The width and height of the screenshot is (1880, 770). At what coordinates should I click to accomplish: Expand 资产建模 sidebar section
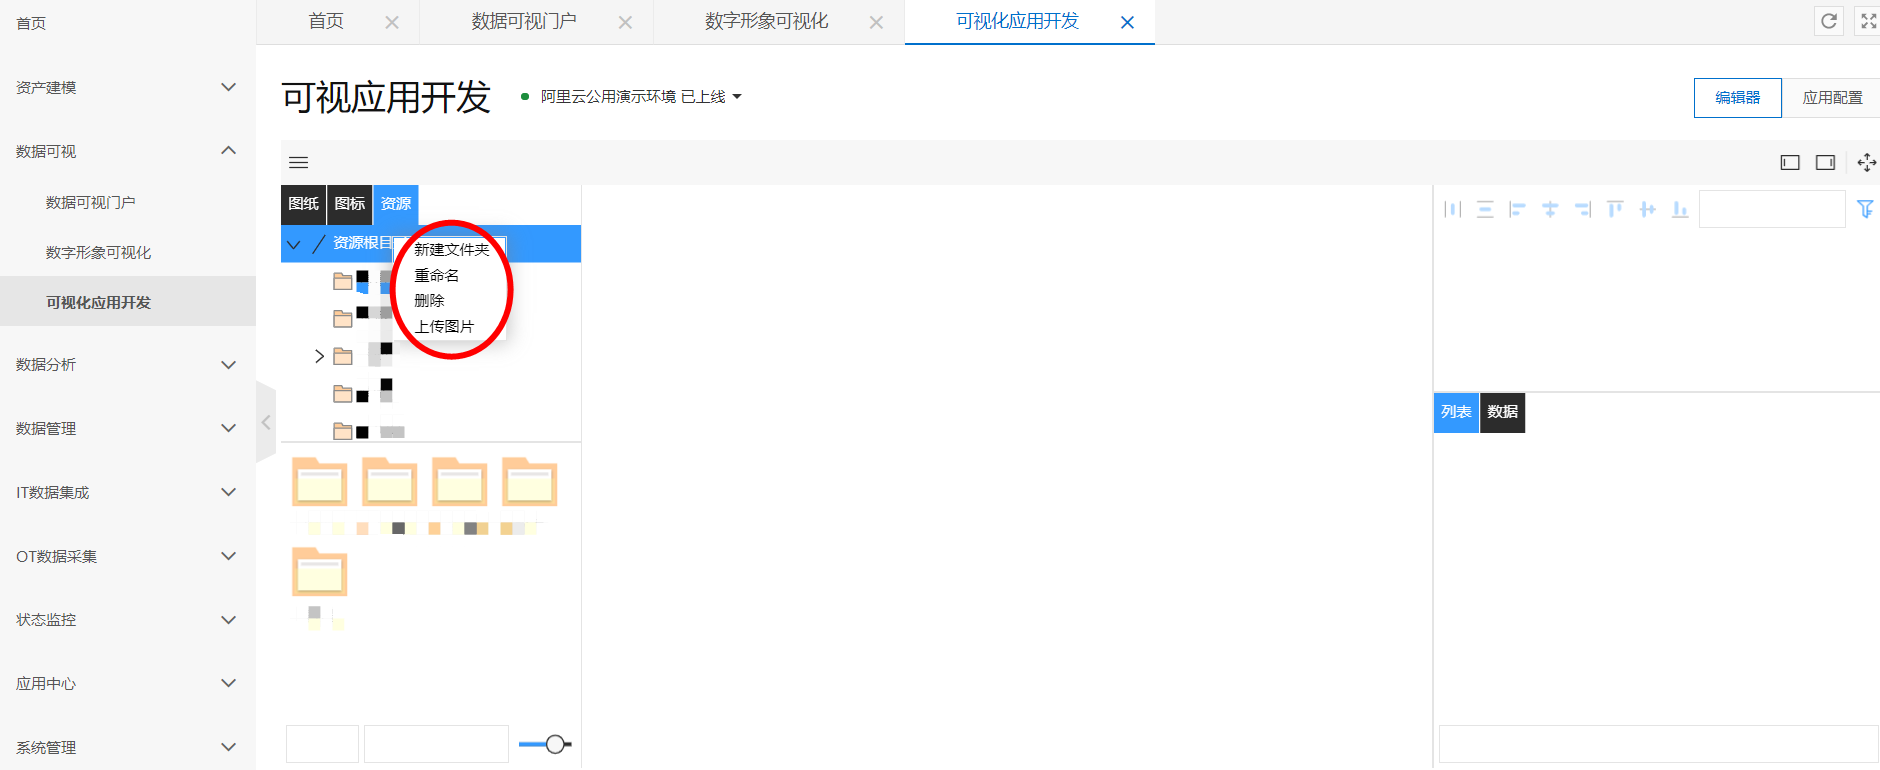click(228, 87)
